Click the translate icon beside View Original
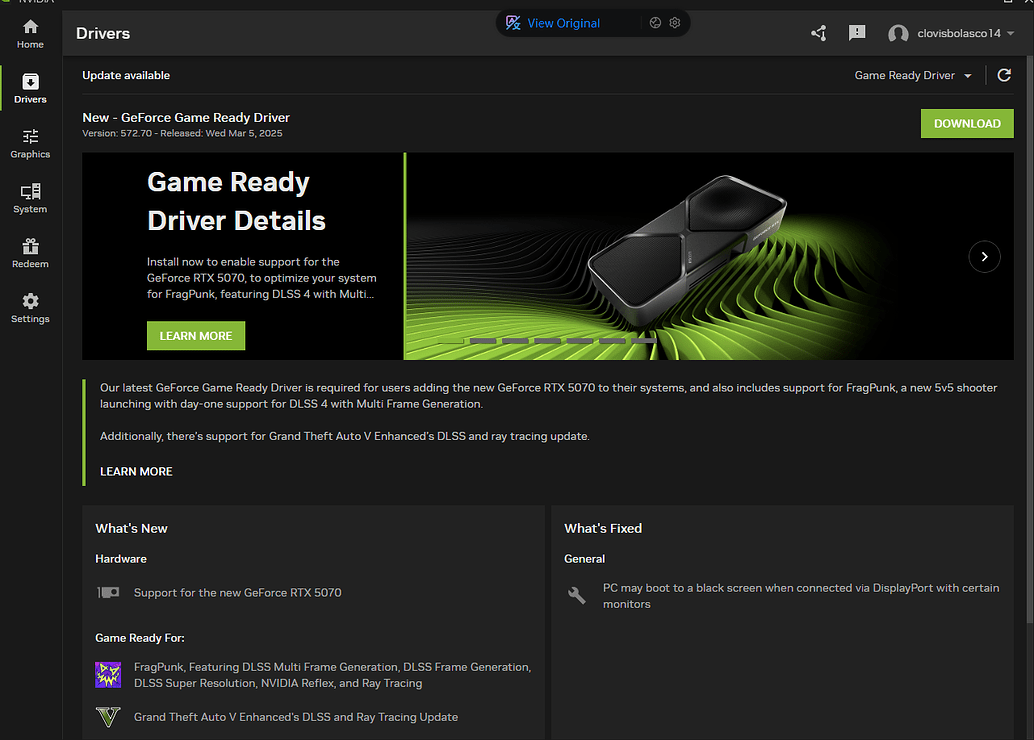The height and width of the screenshot is (740, 1034). point(513,23)
